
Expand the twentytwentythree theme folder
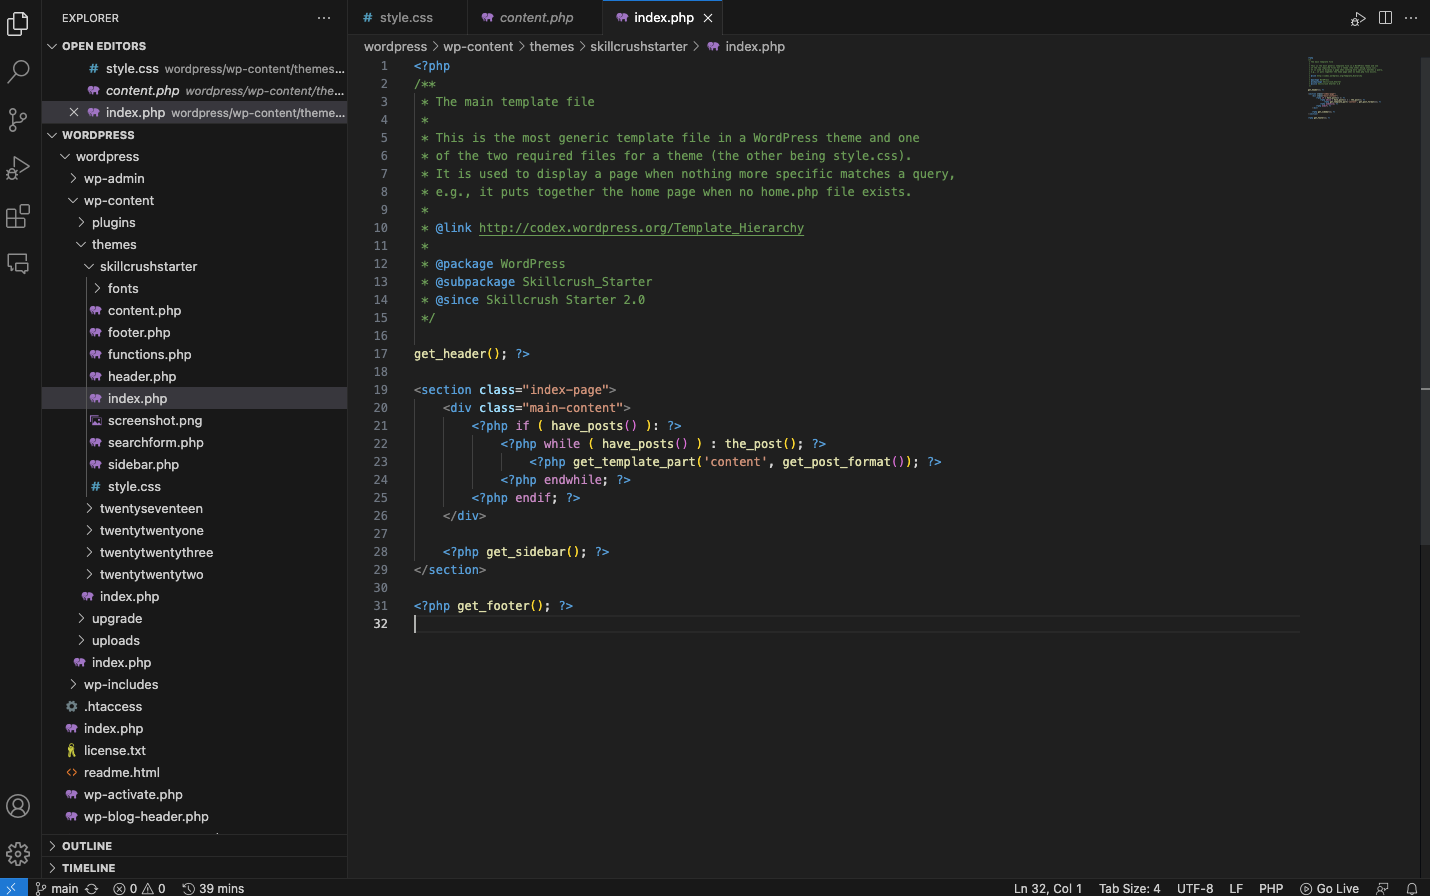coord(156,553)
